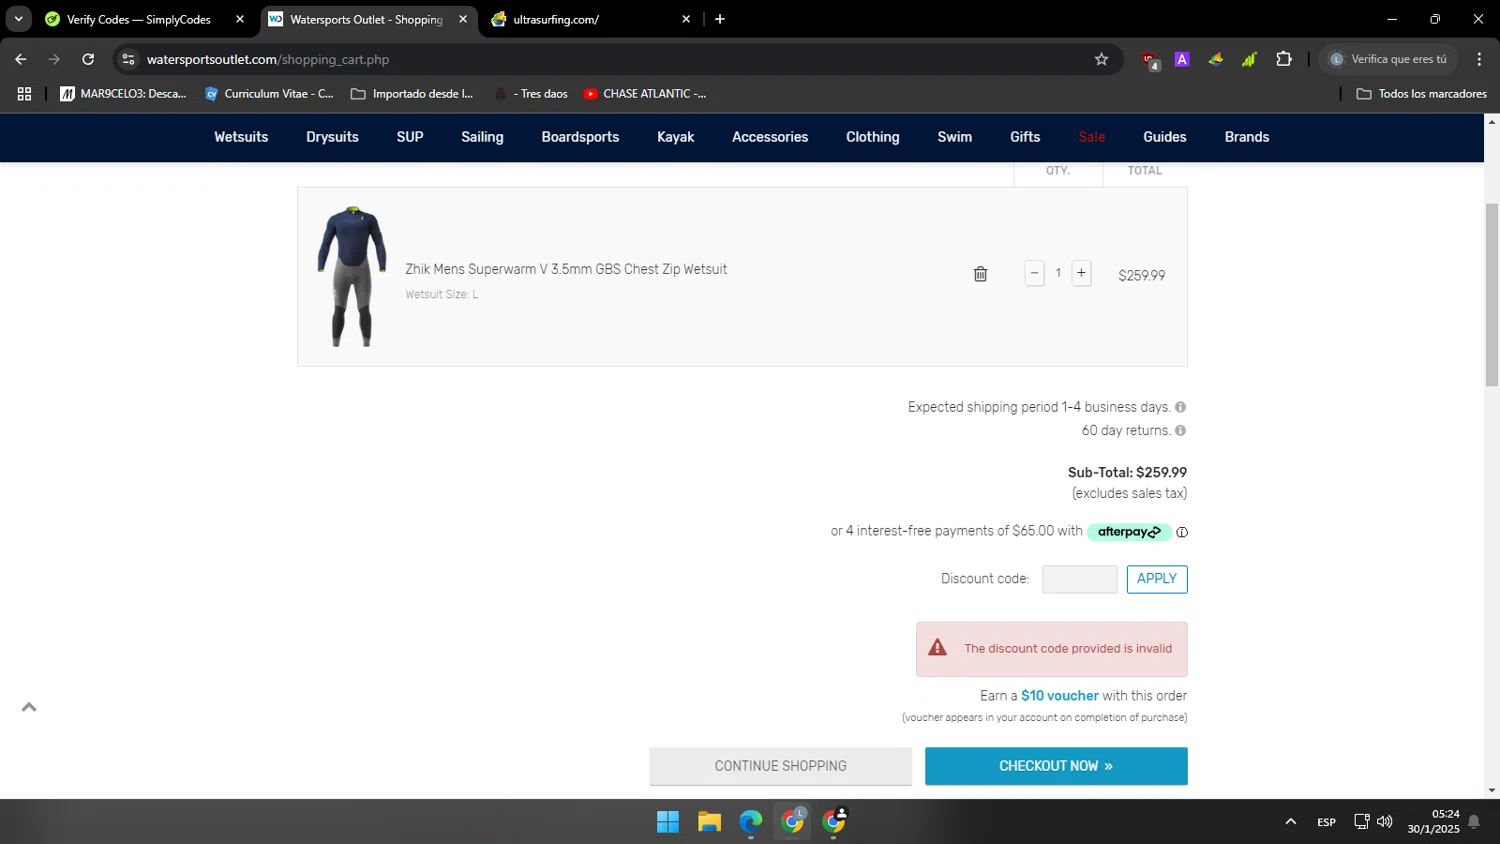
Task: Show hidden tray icons chevron
Action: tap(1290, 822)
